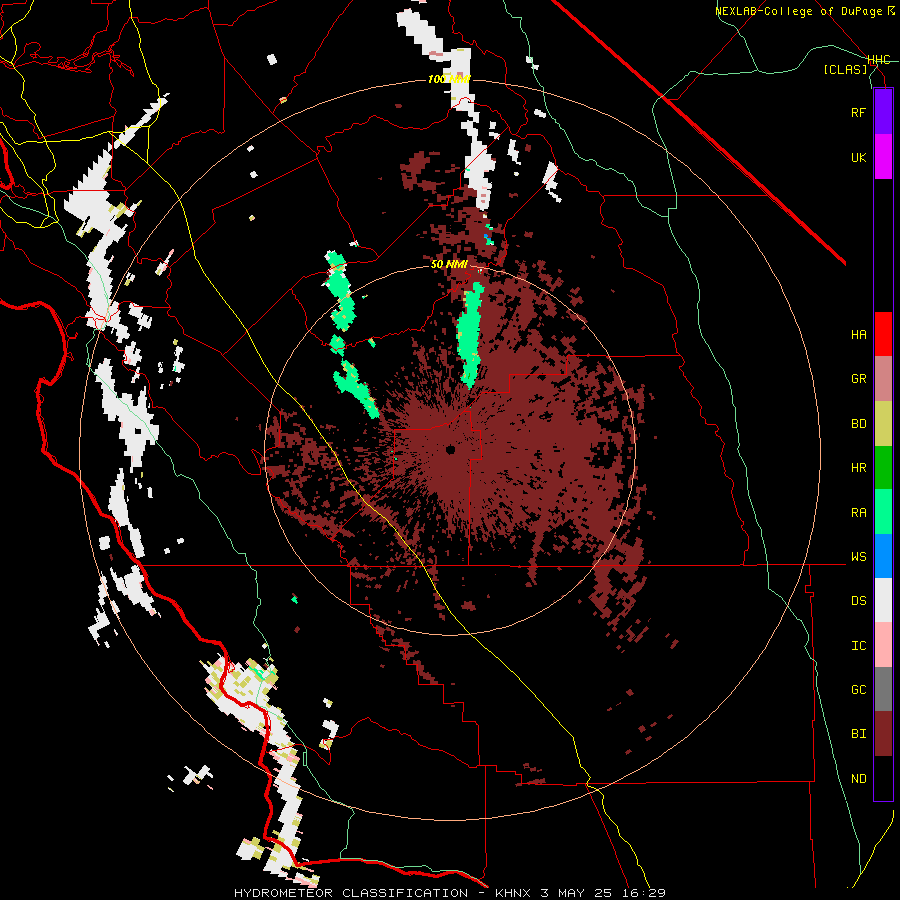Click the HYDROMETEOR CLASSIFICATION caption text
The height and width of the screenshot is (900, 900).
[351, 893]
